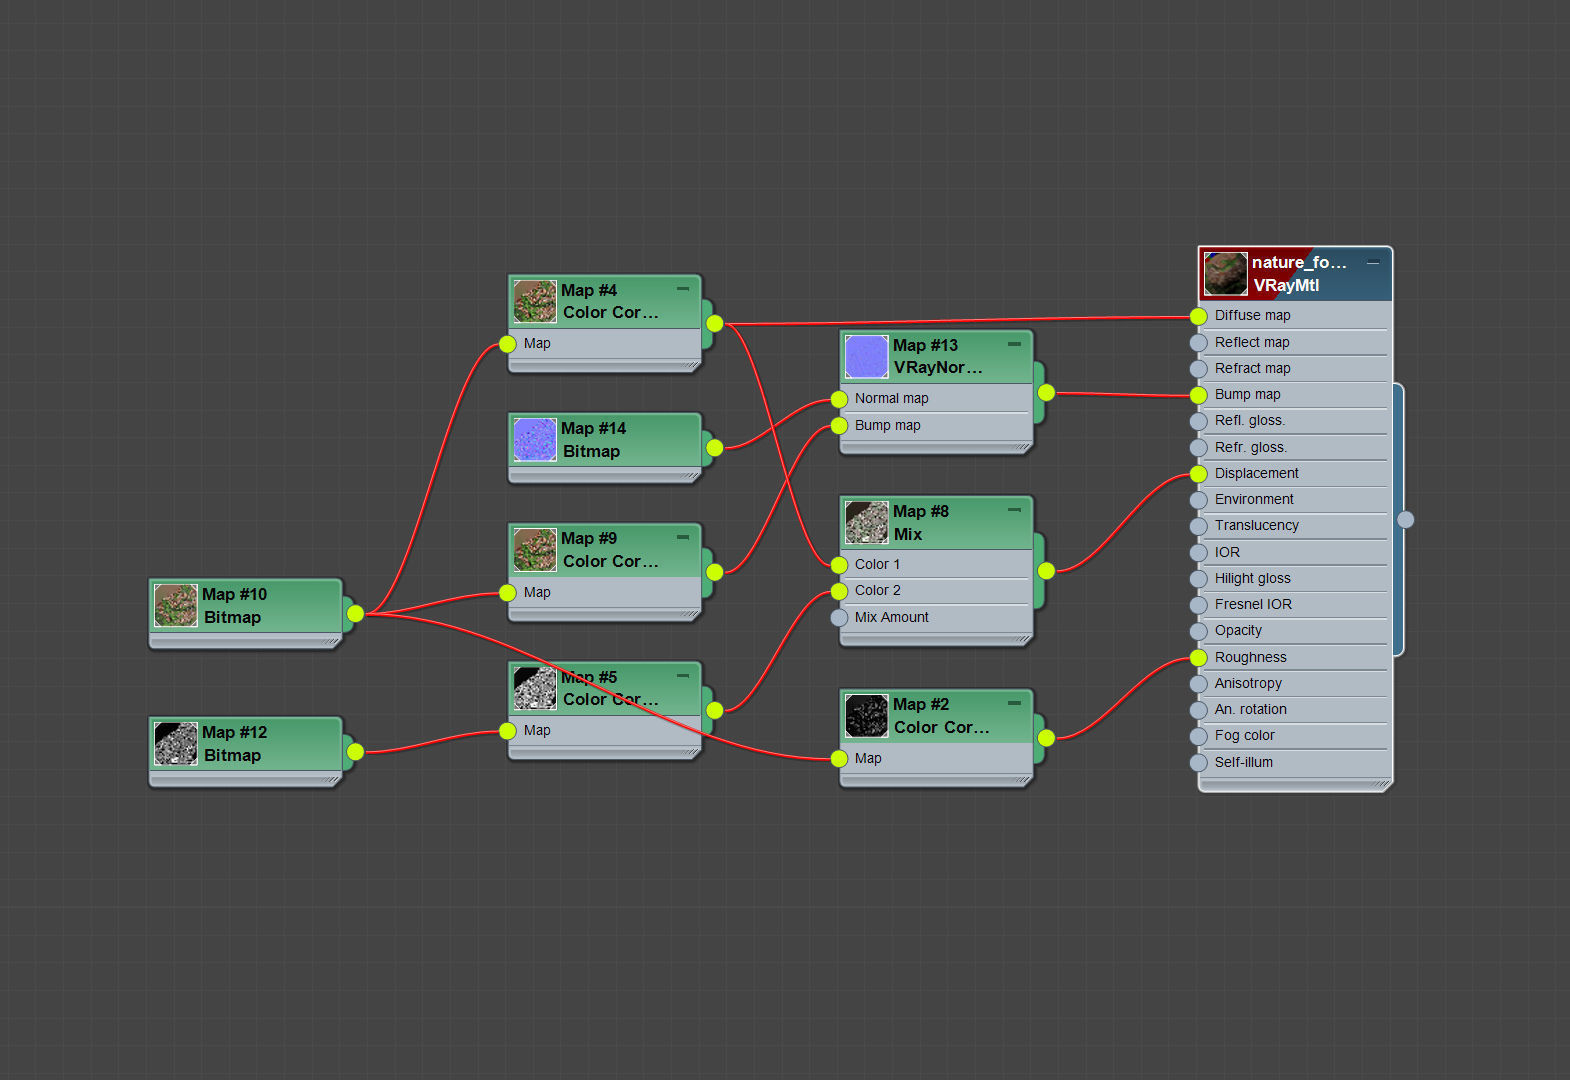The image size is (1570, 1080).
Task: Select the Map #10 Bitmap node title
Action: tap(235, 606)
